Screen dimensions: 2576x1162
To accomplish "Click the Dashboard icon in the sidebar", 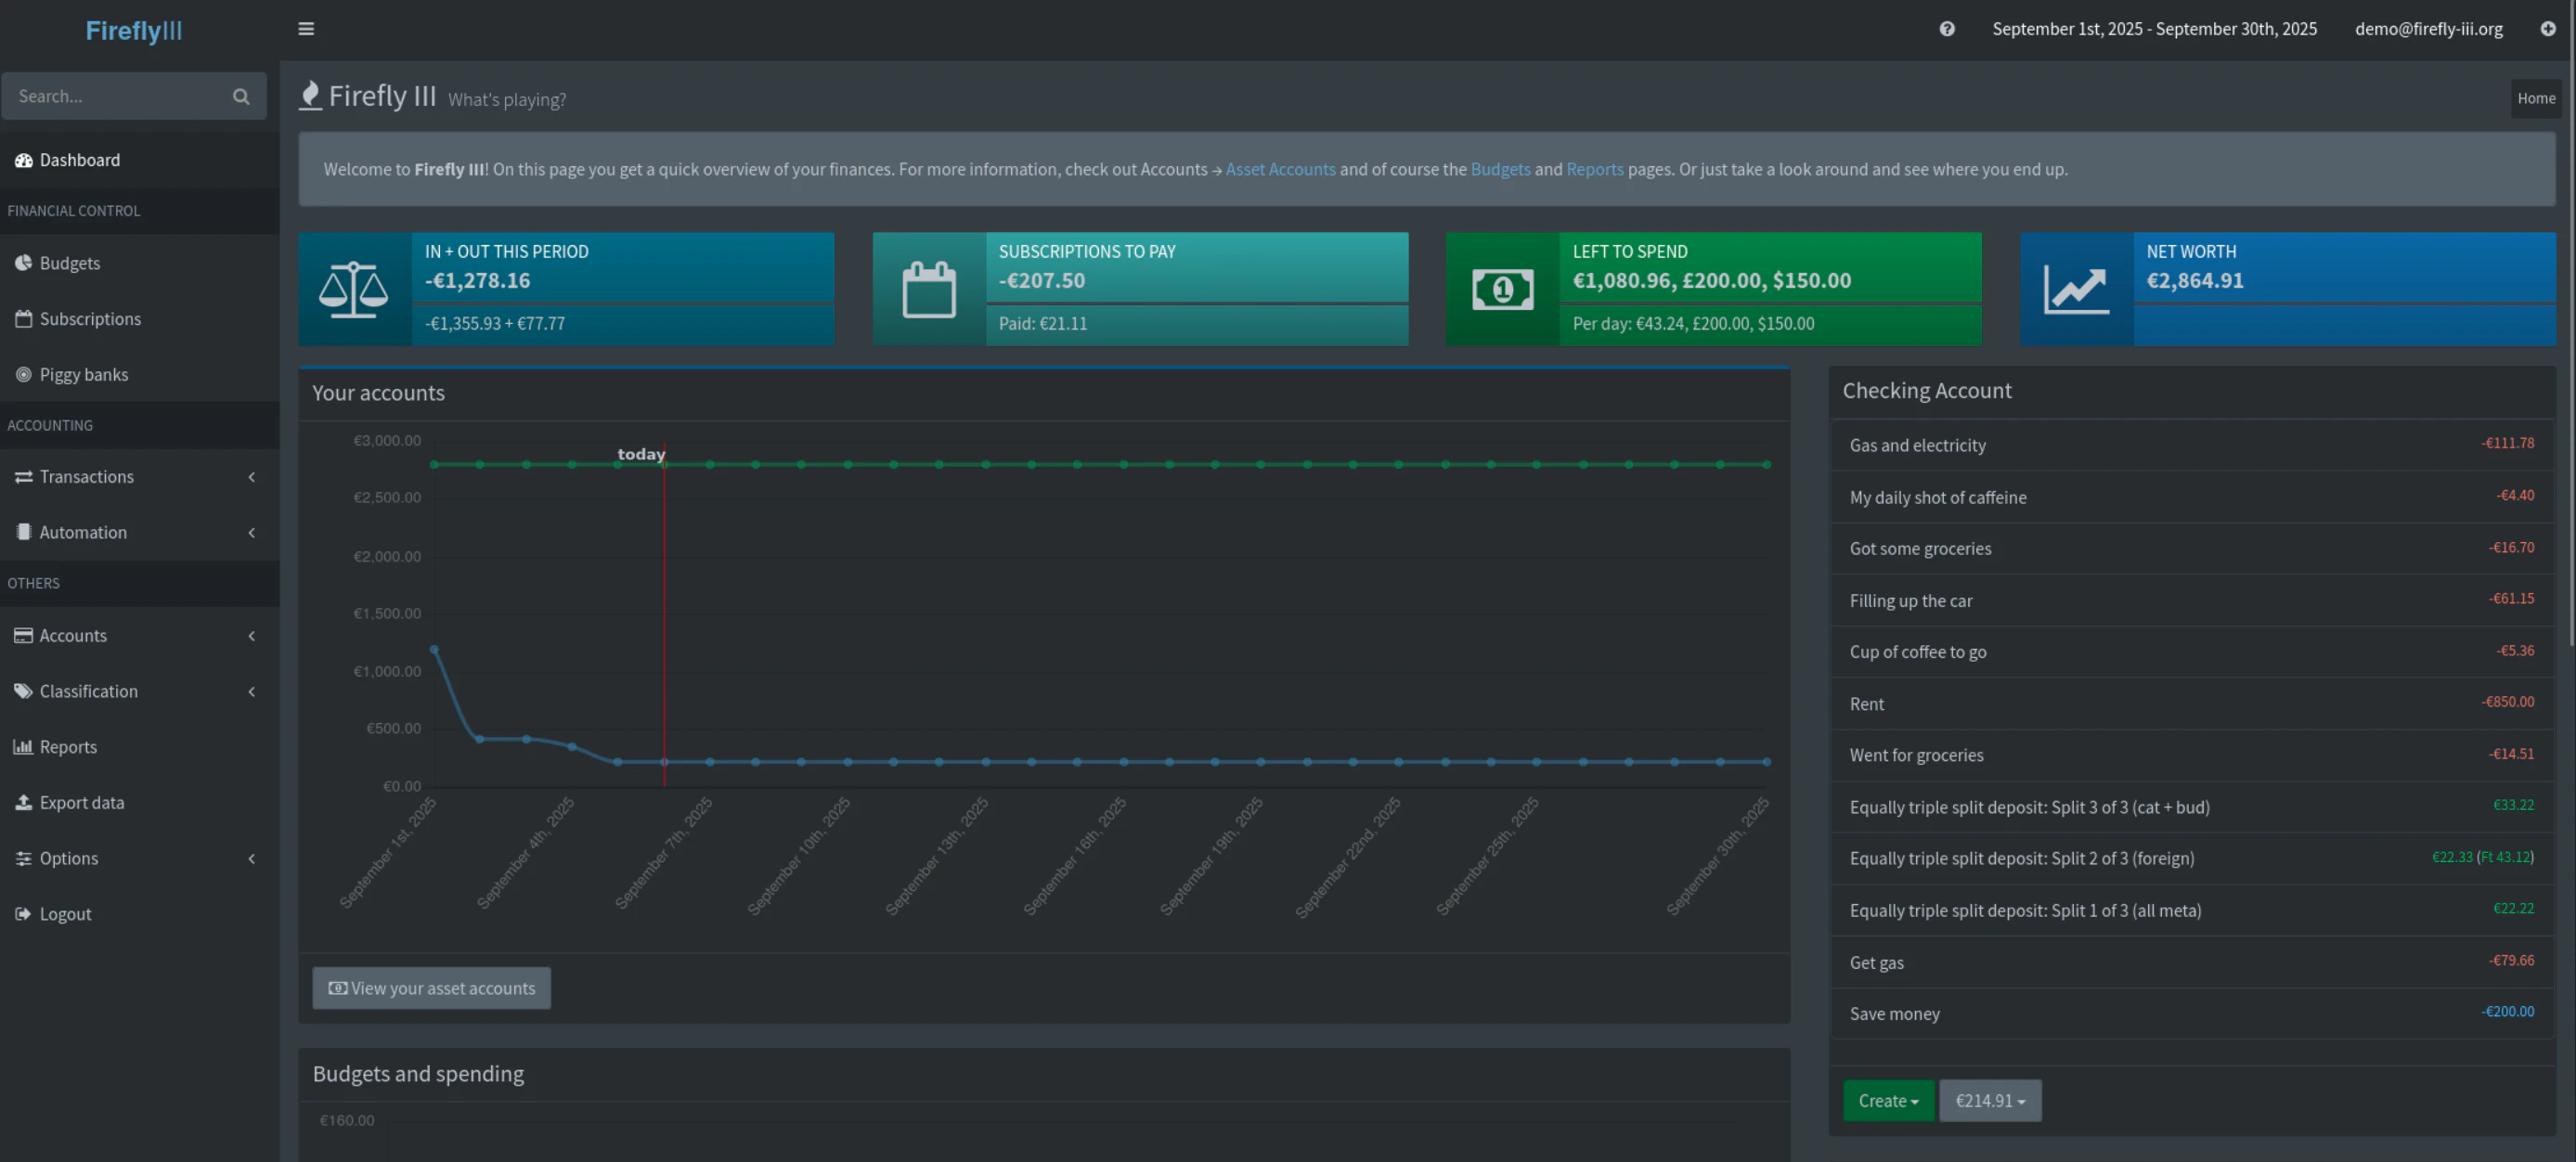I will point(24,160).
